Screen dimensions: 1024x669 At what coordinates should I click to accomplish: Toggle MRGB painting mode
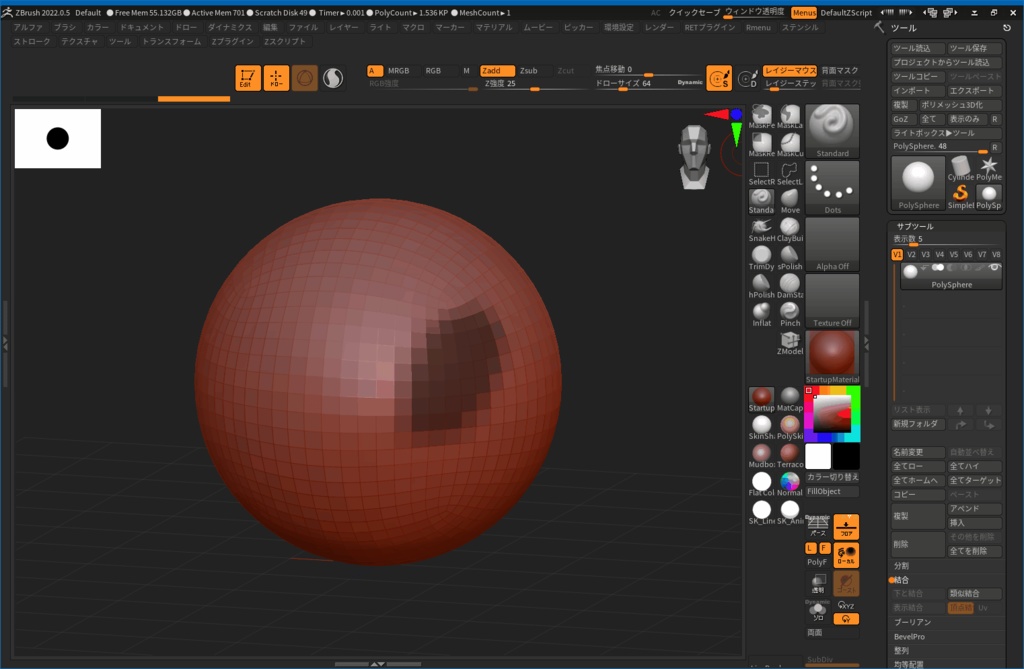pos(398,71)
